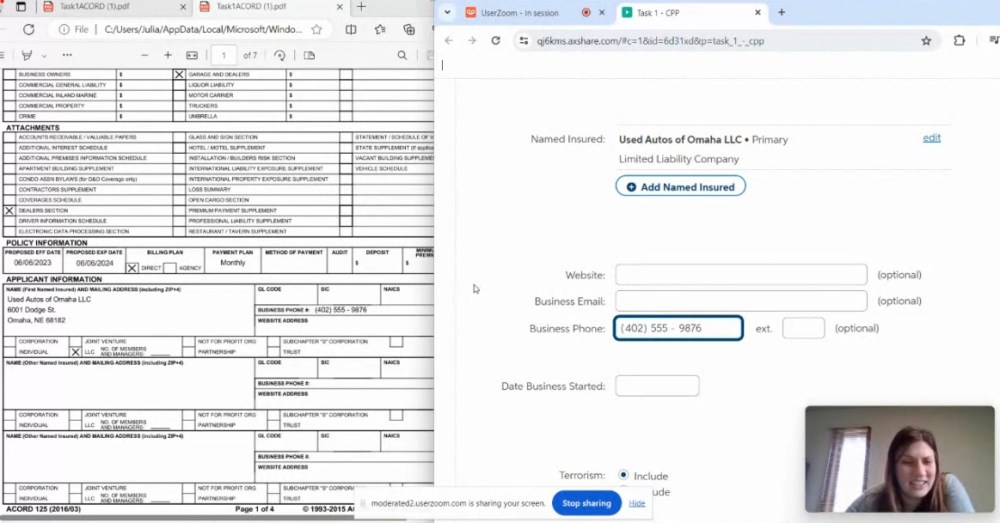The image size is (1000, 523).
Task: Click the Add Named Insured button
Action: click(x=680, y=187)
